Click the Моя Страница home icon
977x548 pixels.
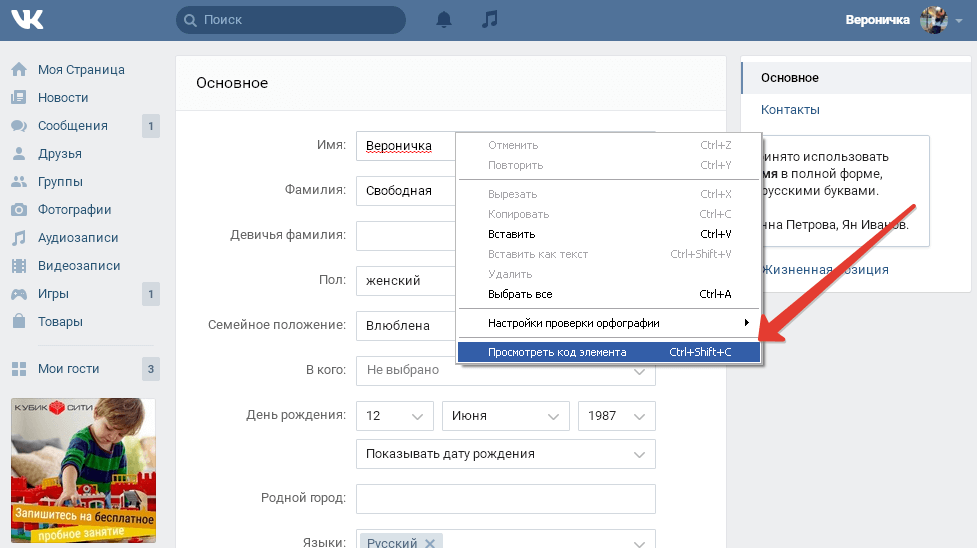19,69
